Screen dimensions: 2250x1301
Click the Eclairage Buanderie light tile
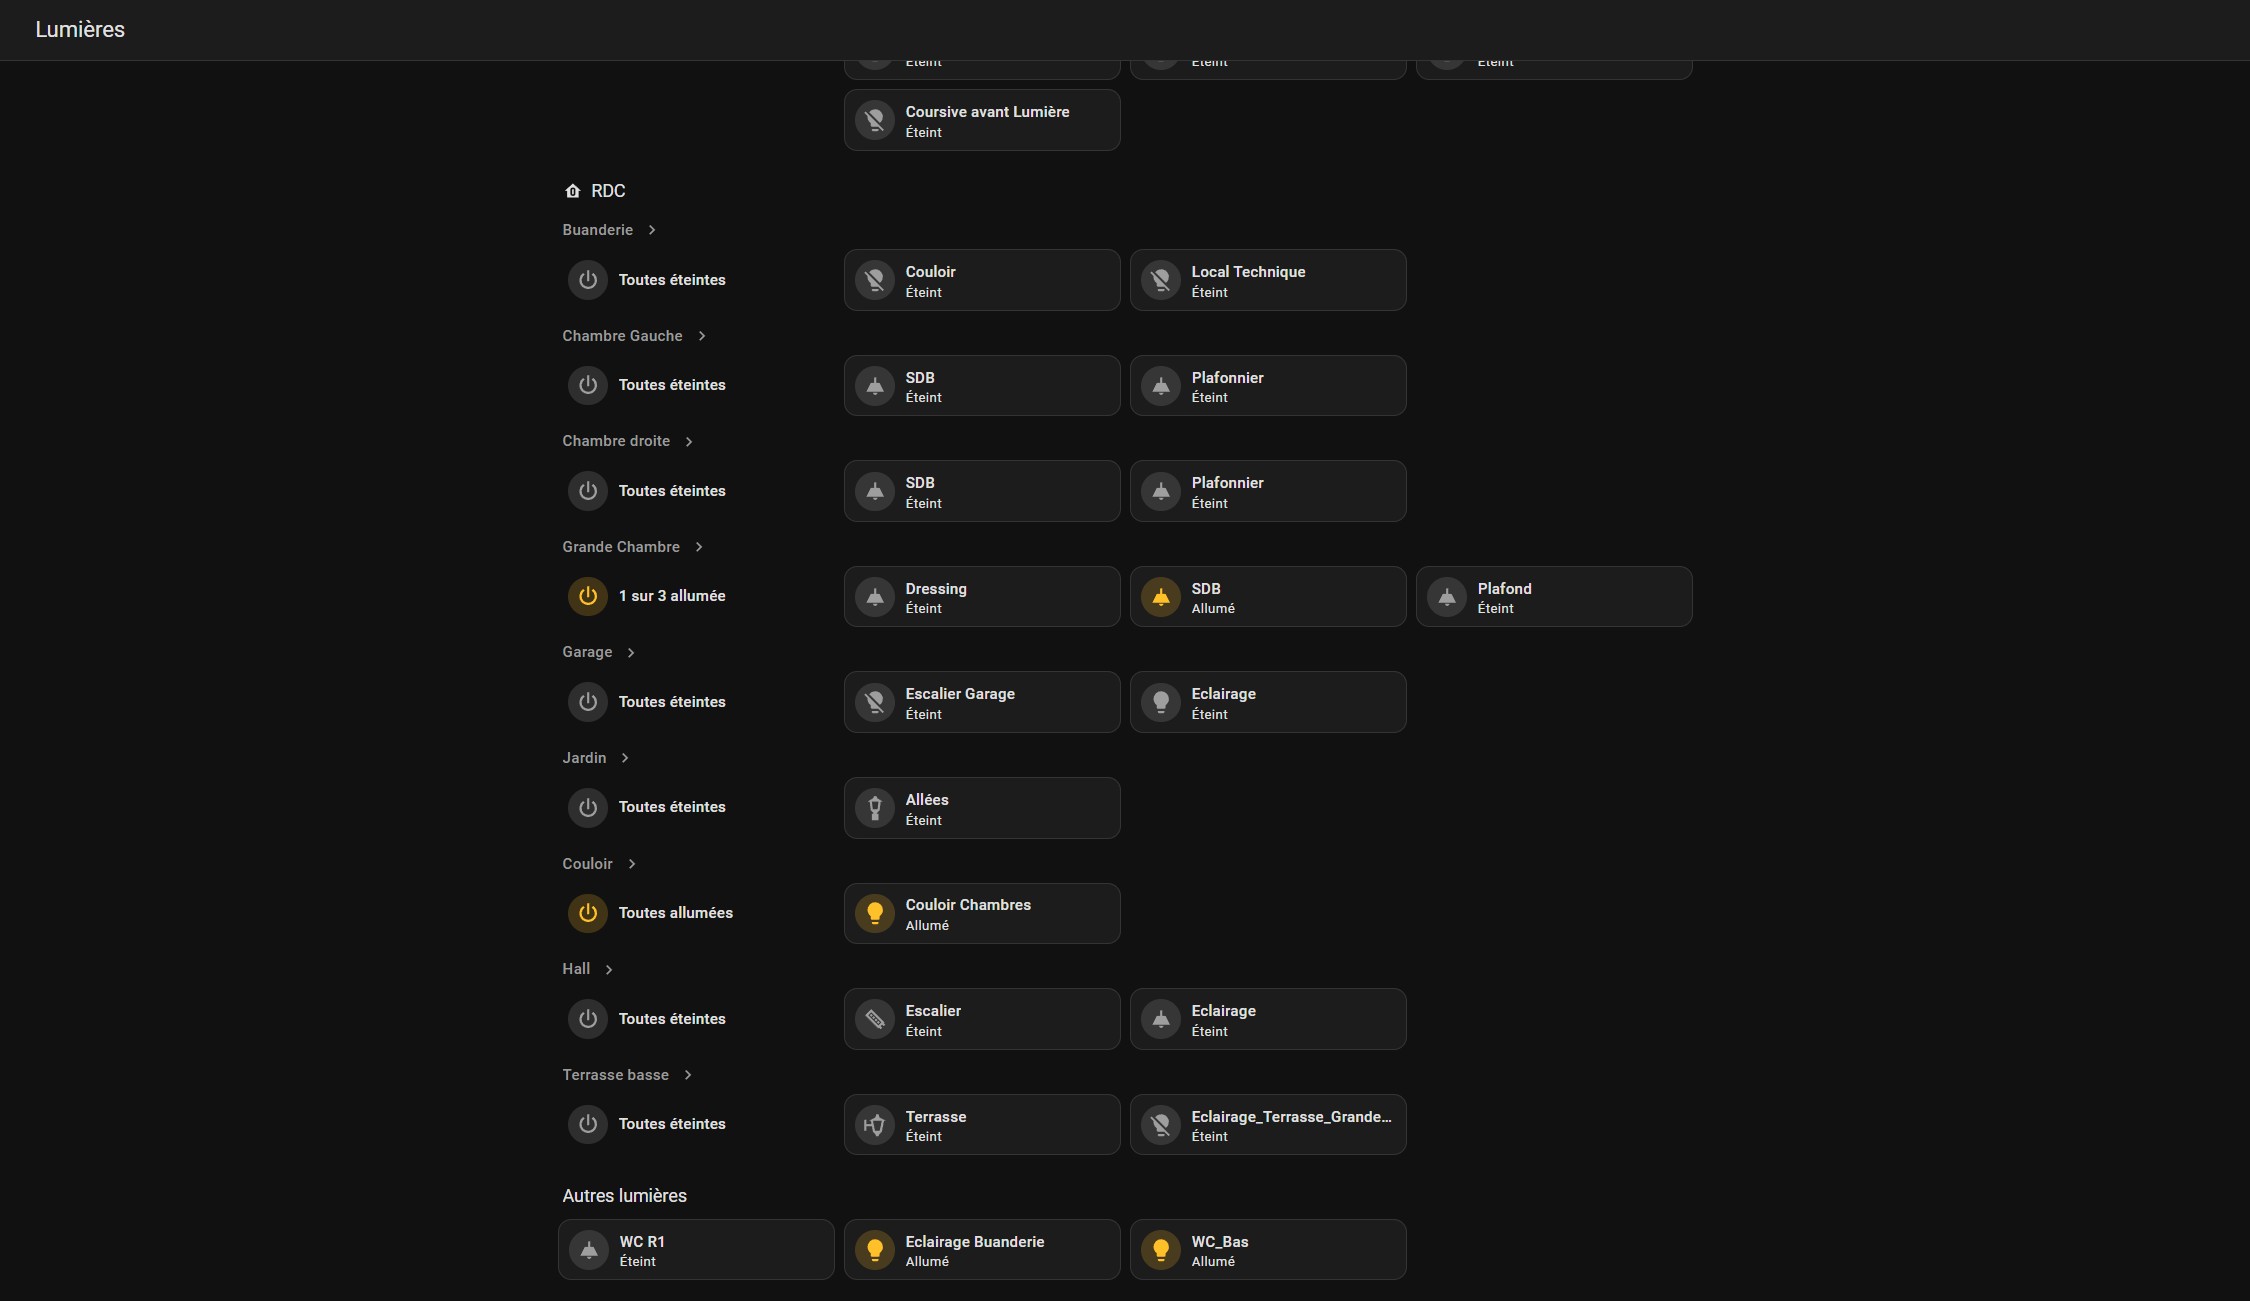pyautogui.click(x=982, y=1250)
